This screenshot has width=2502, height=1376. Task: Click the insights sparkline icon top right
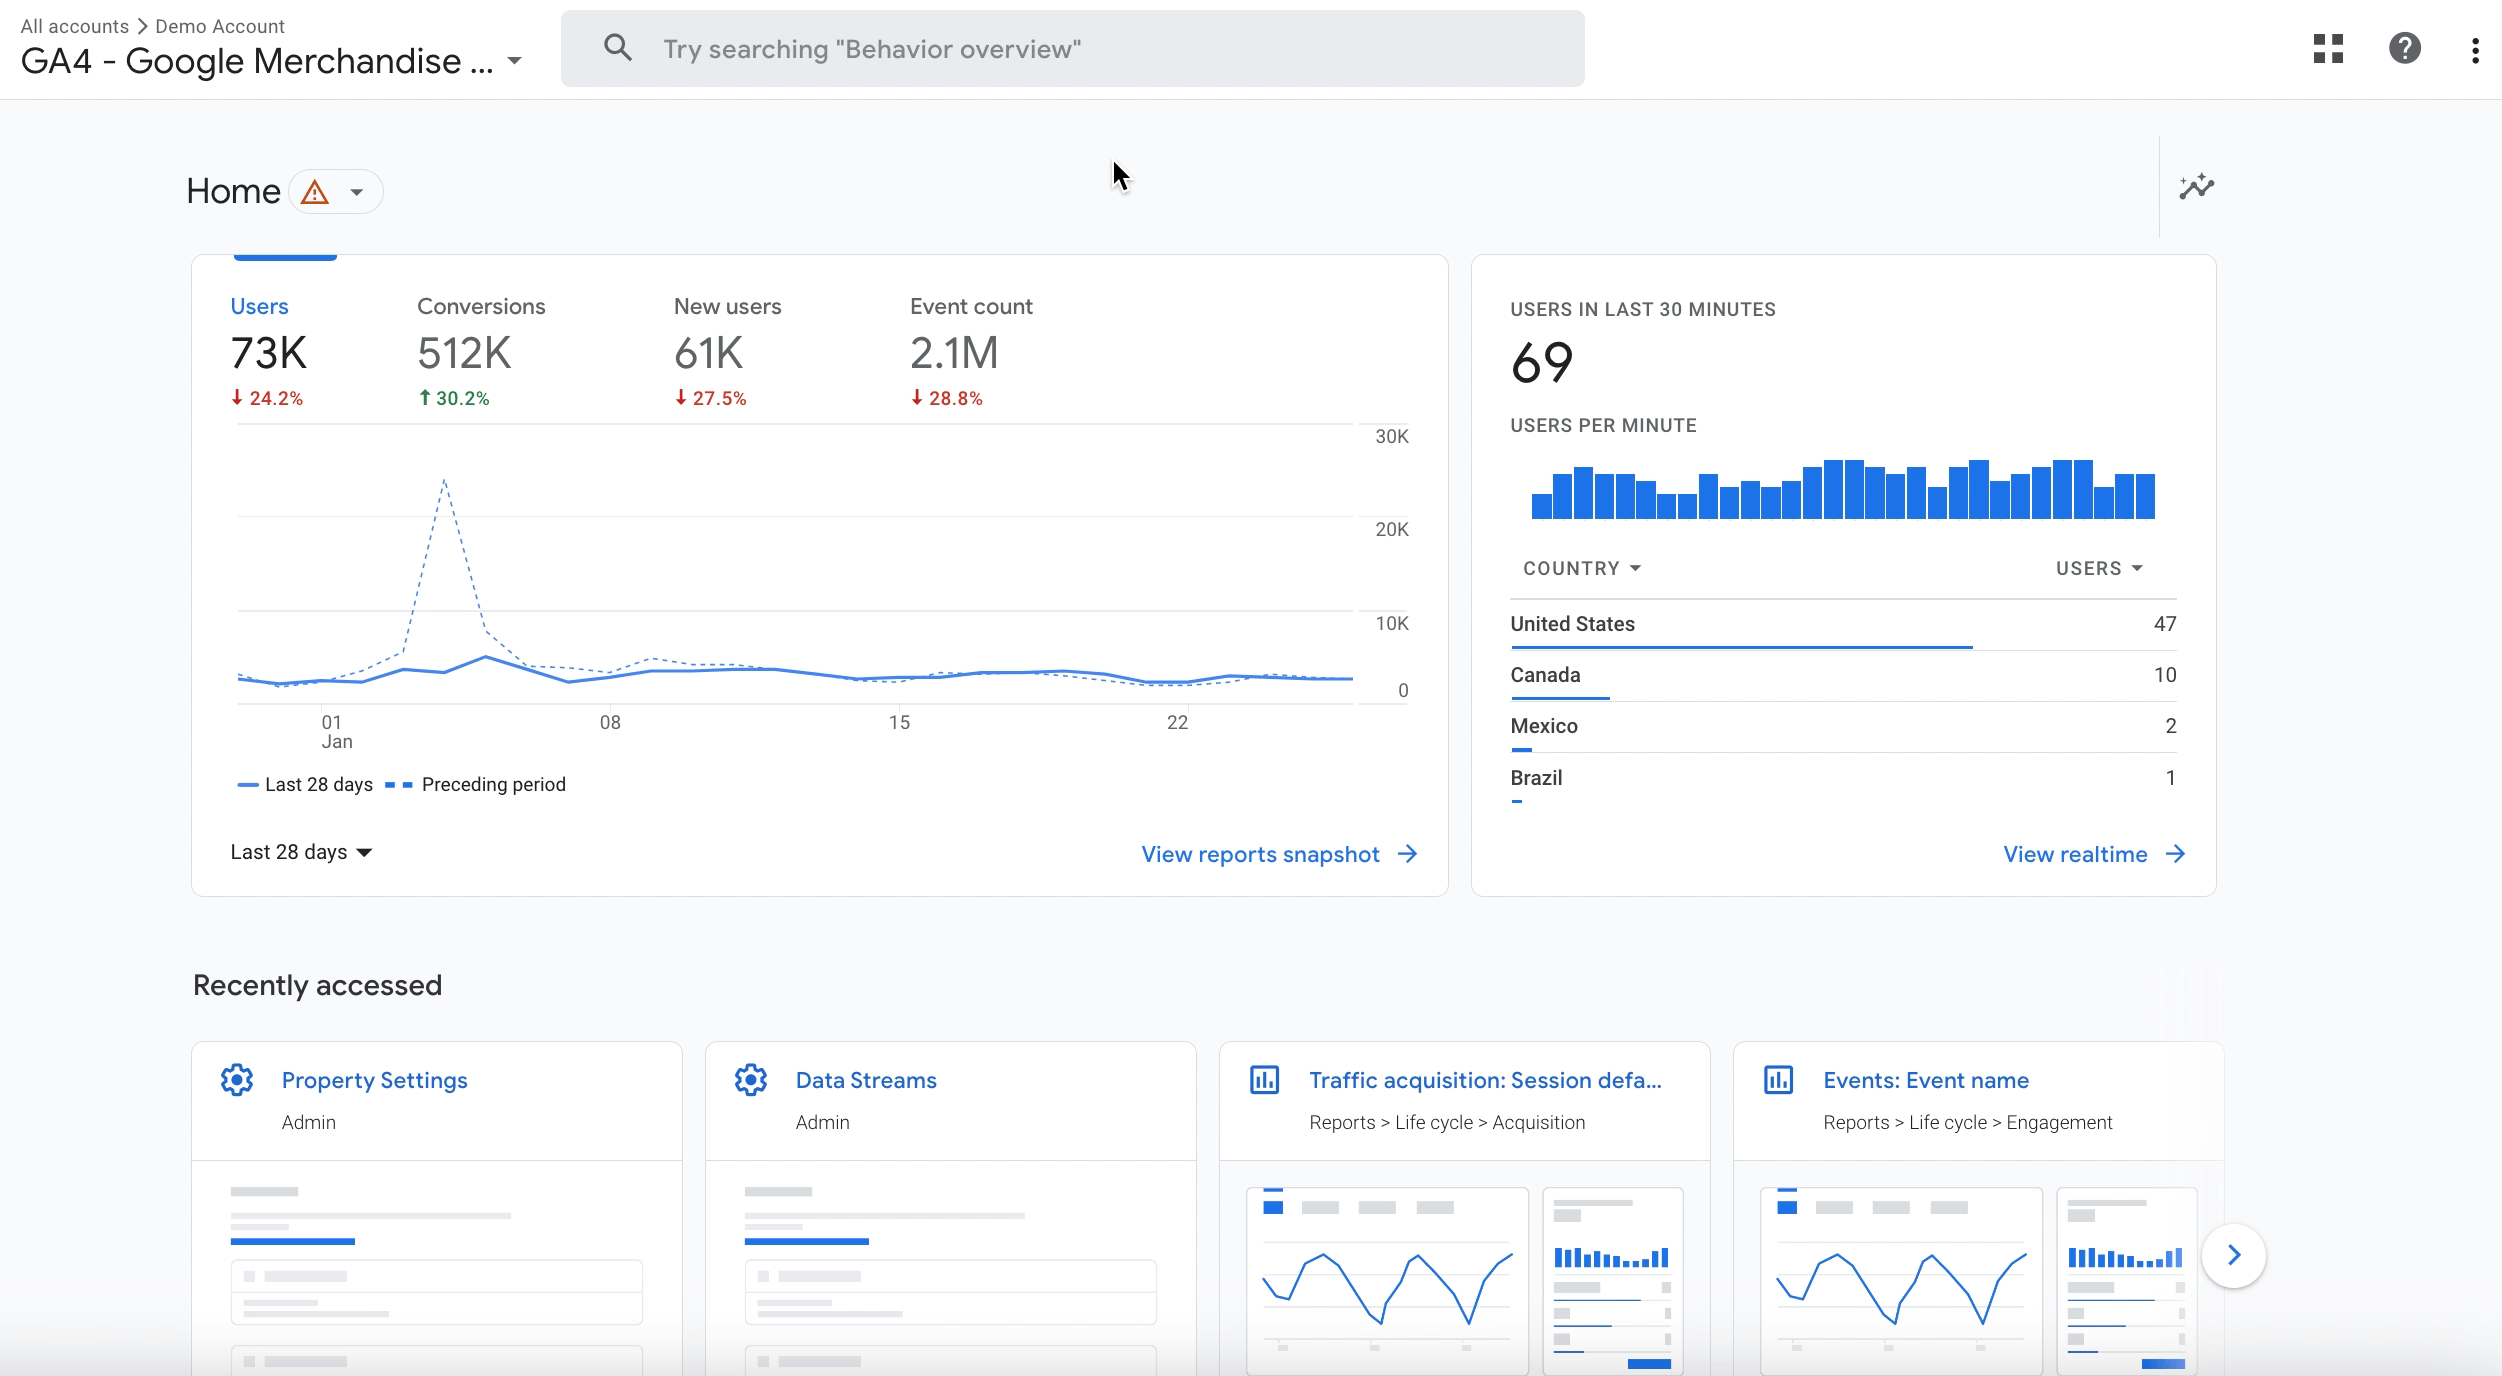pos(2197,188)
